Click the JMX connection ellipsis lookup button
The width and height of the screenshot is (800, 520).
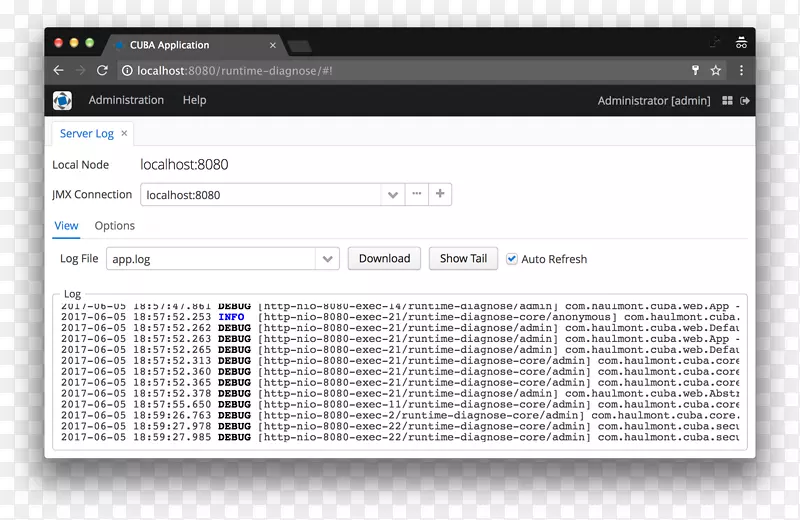click(x=416, y=194)
